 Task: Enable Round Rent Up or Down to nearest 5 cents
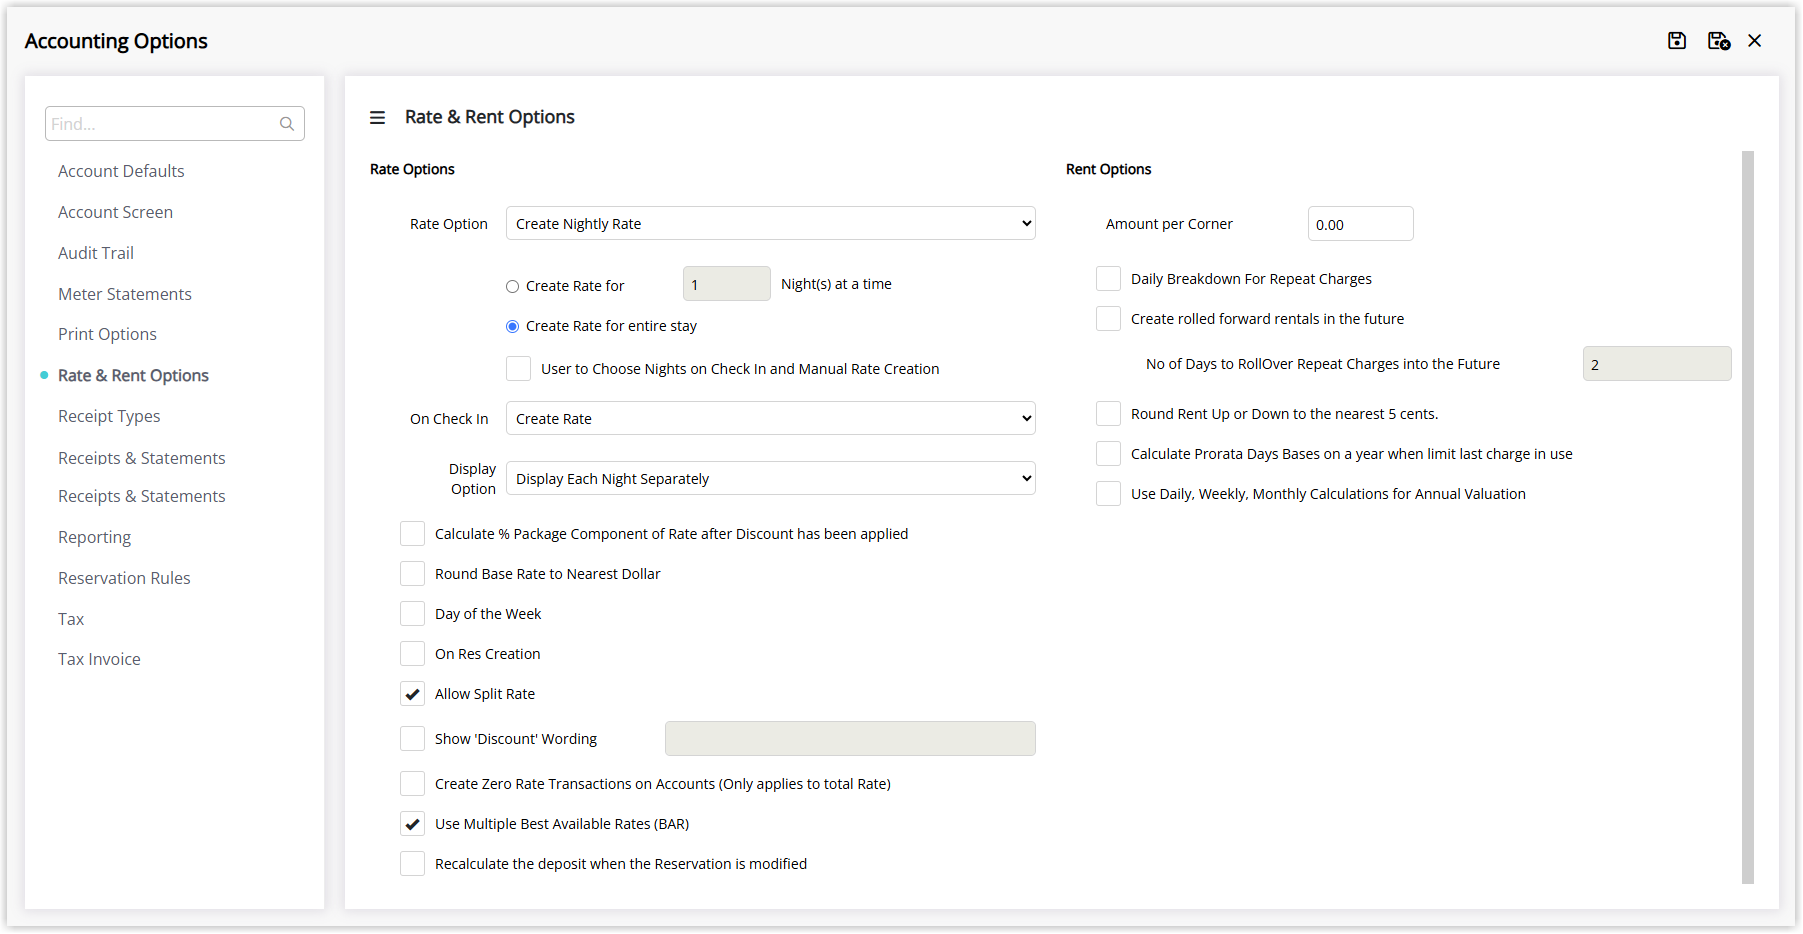point(1108,414)
